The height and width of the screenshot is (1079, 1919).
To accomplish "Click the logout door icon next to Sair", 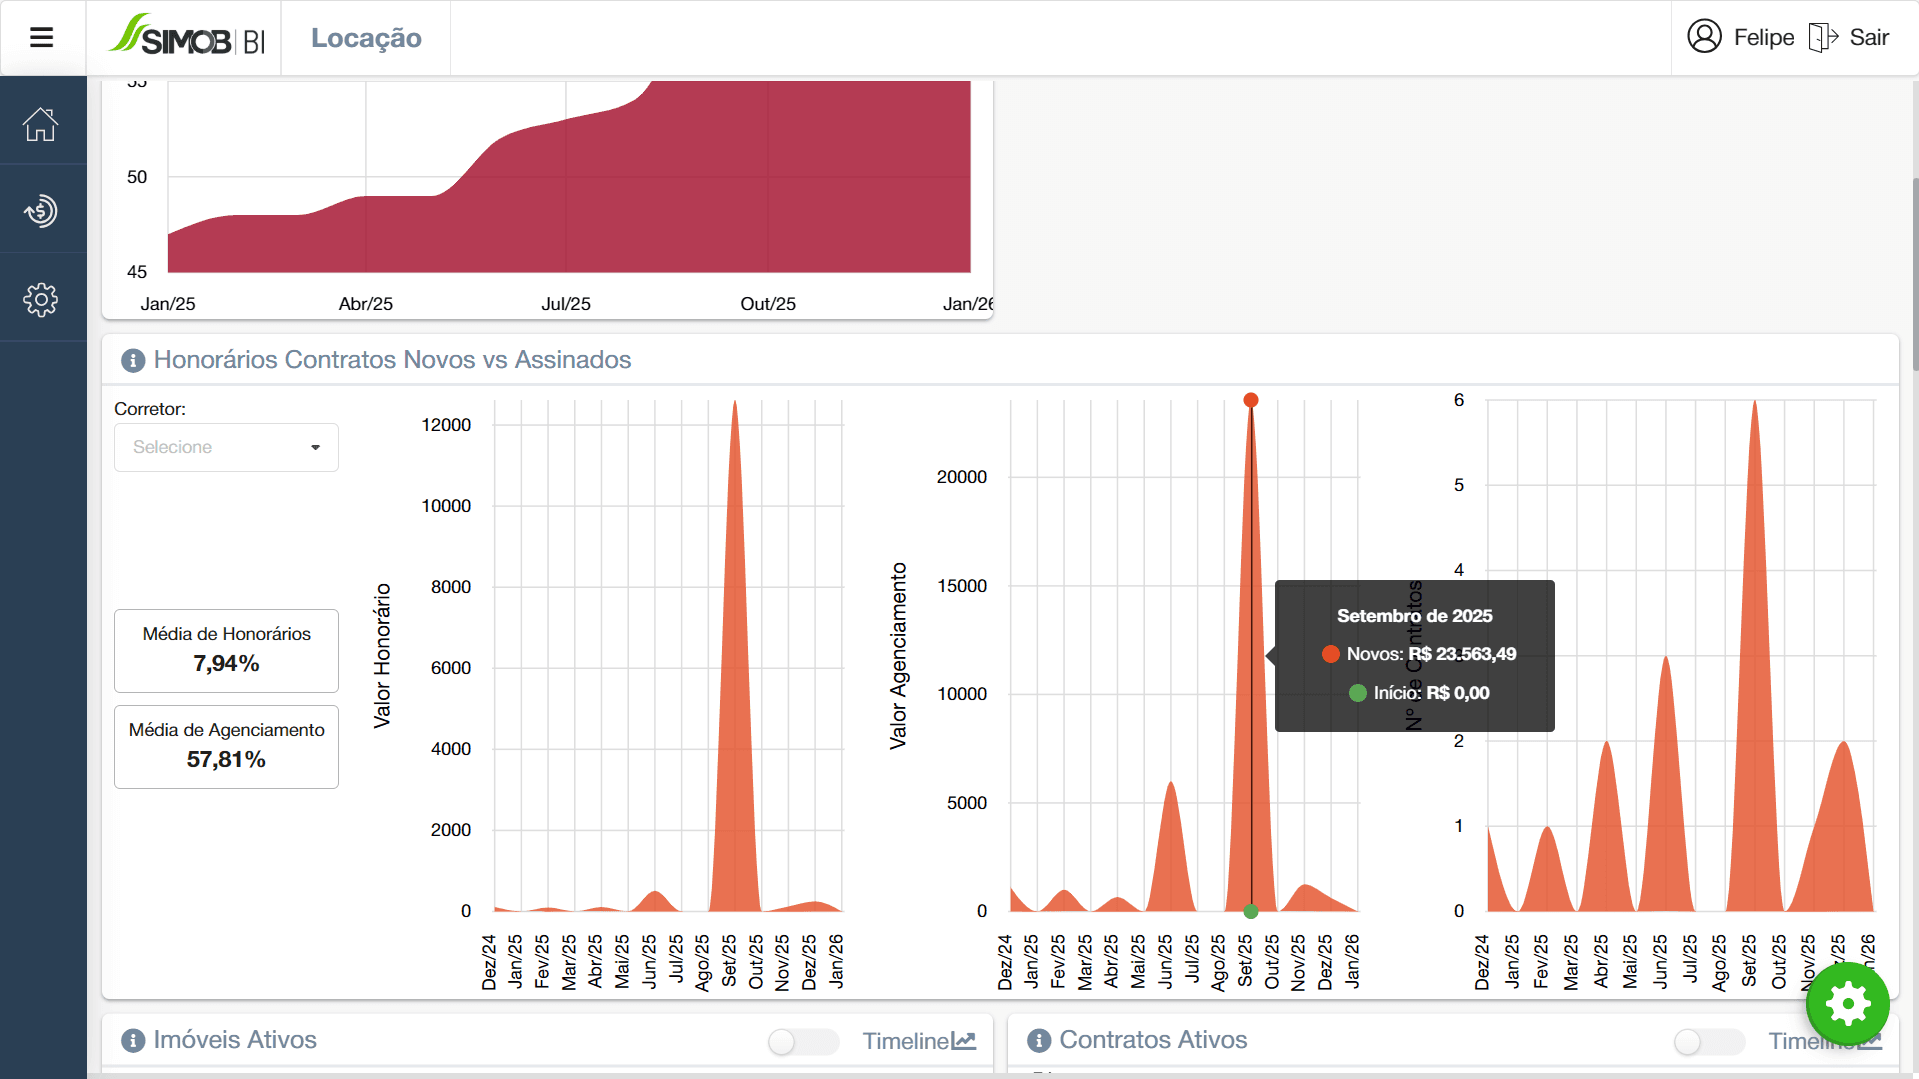I will pos(1823,37).
